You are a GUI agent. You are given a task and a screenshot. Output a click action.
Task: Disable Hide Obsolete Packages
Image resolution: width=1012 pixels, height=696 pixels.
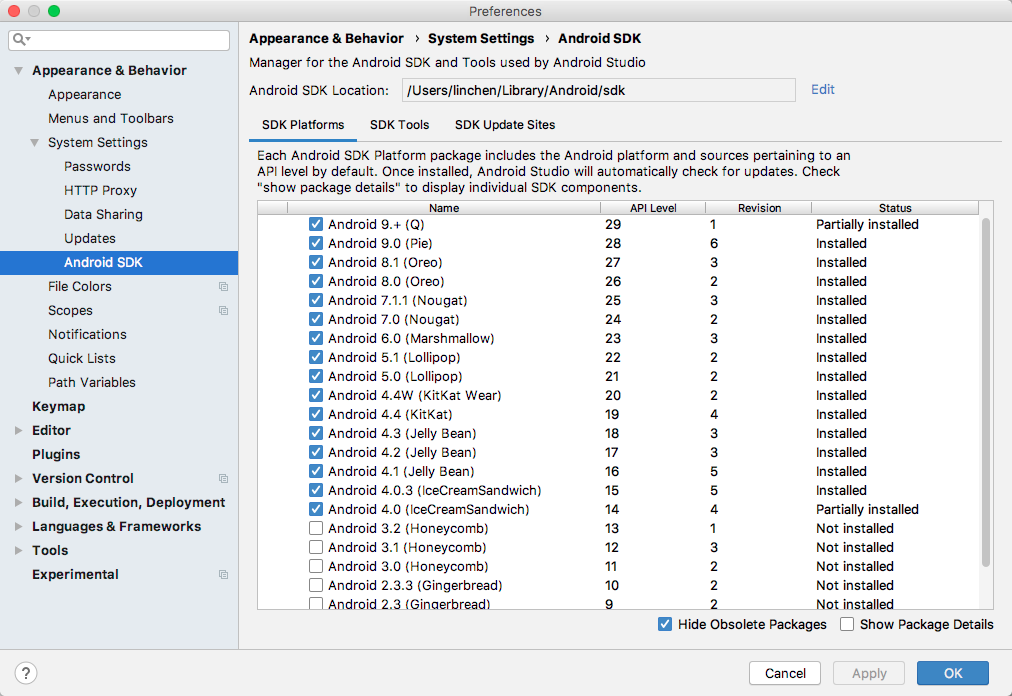click(x=665, y=624)
